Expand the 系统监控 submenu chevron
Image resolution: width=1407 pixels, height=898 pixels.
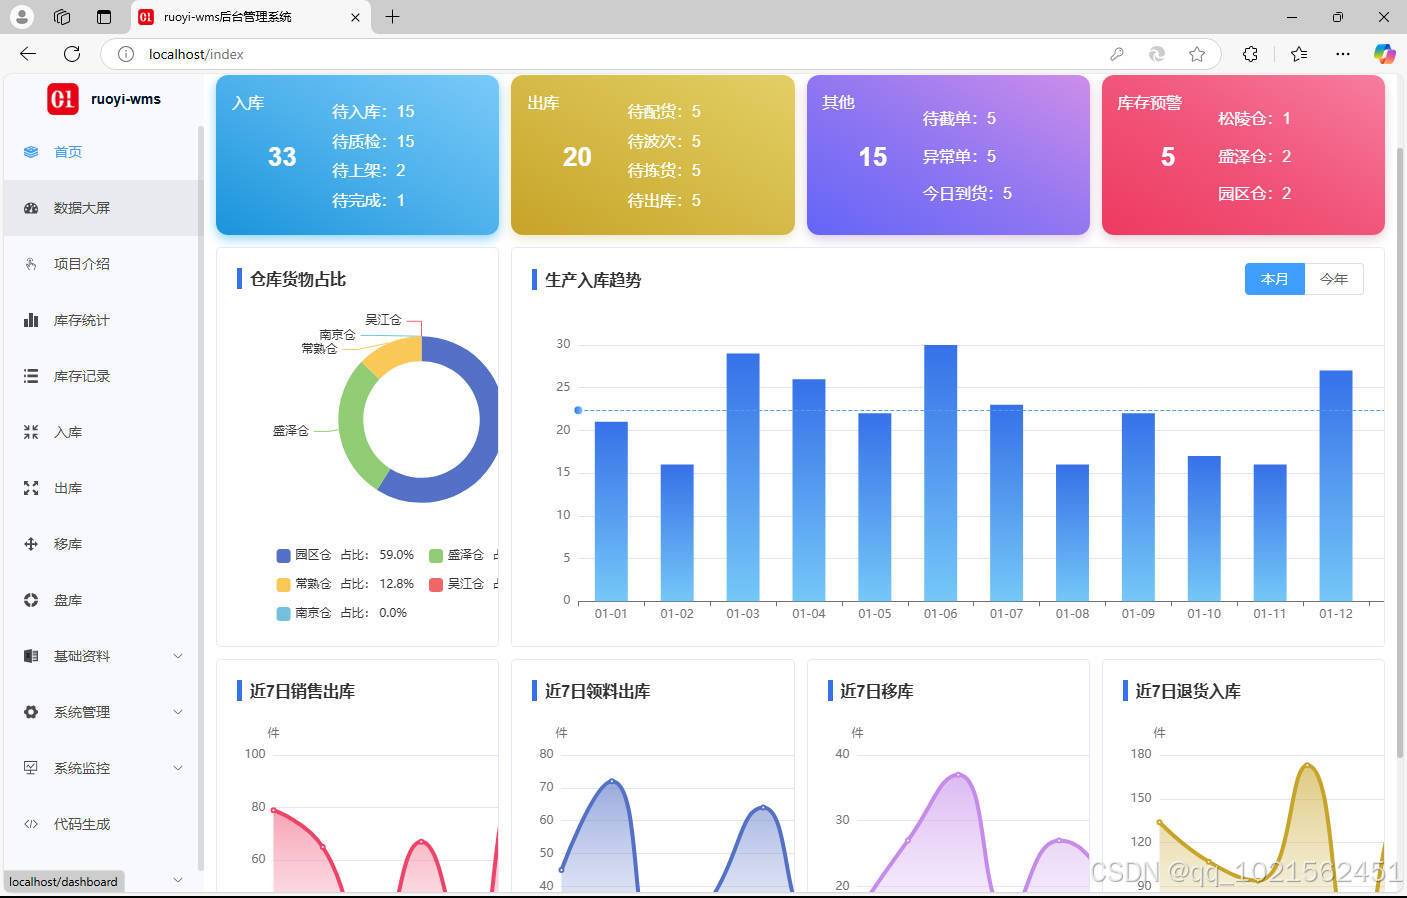(x=178, y=768)
